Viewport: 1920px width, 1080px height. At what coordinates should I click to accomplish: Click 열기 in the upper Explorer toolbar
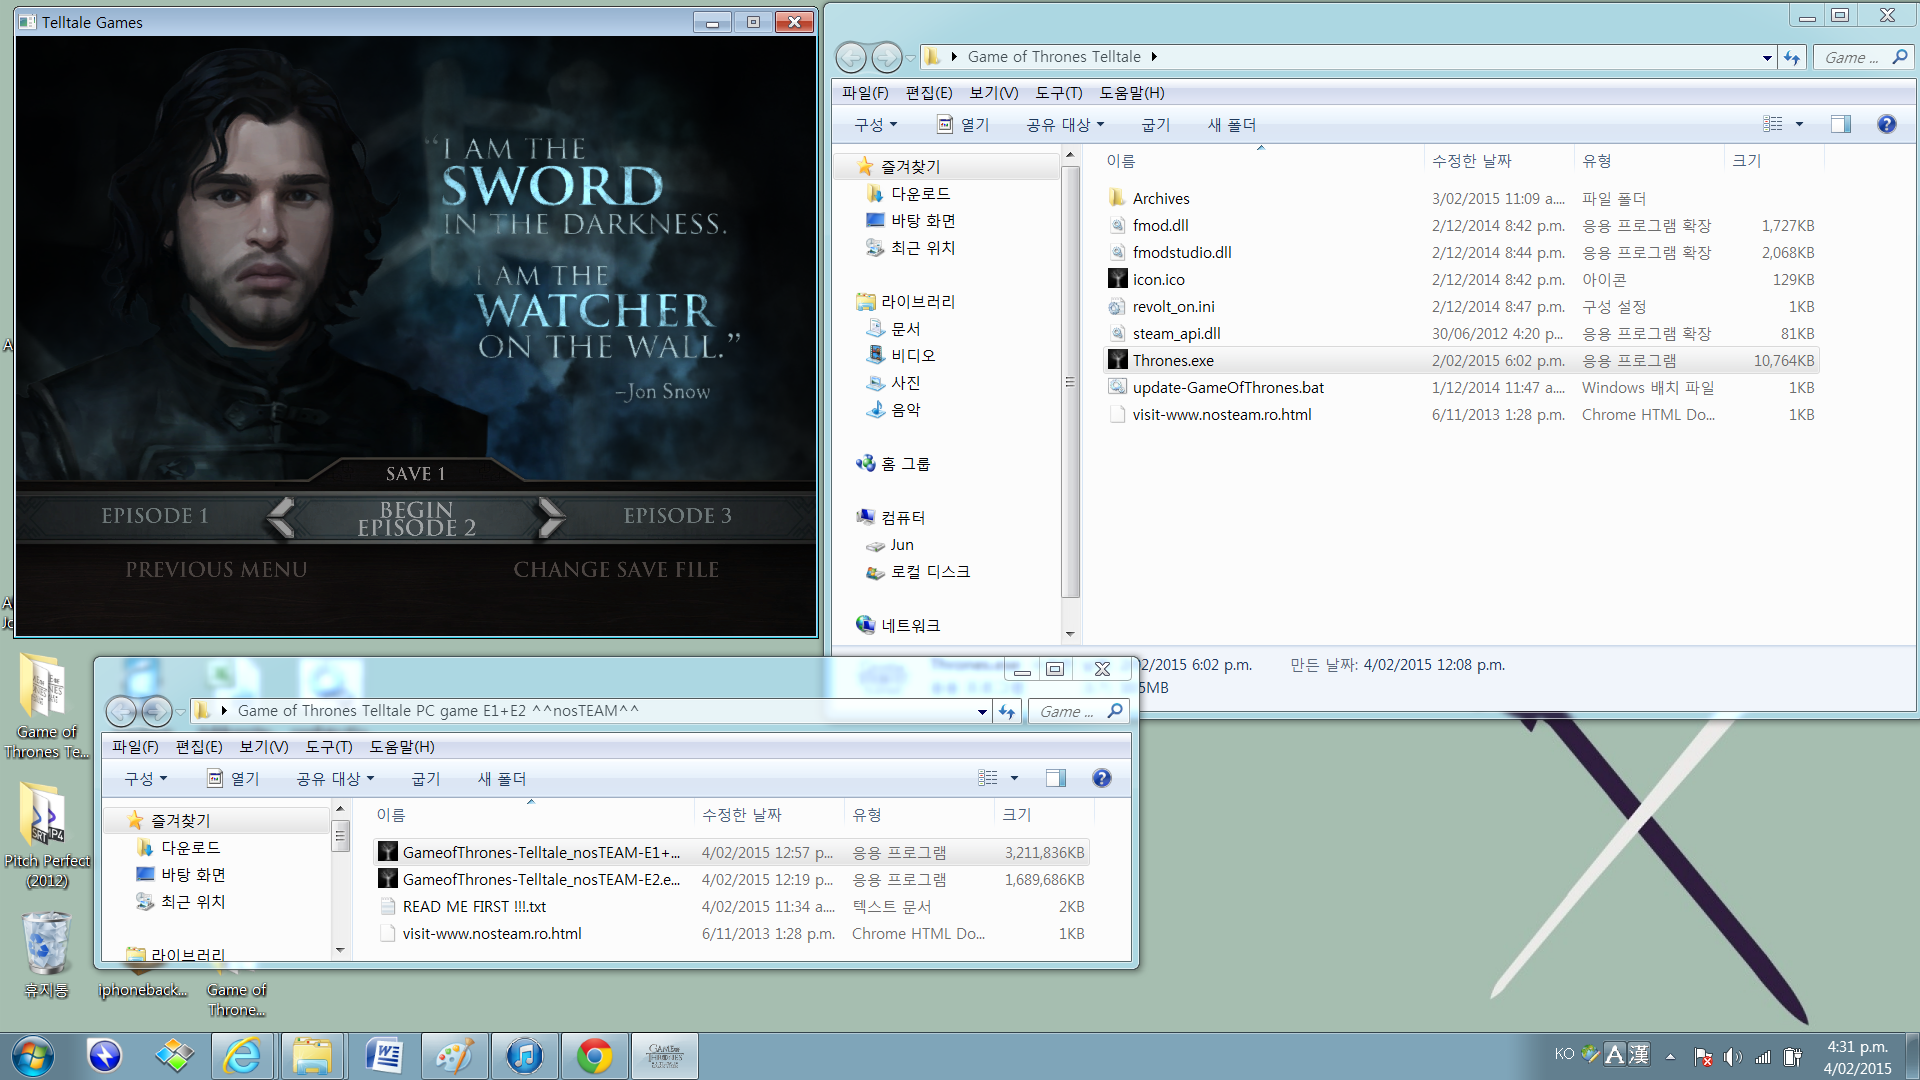[x=963, y=124]
